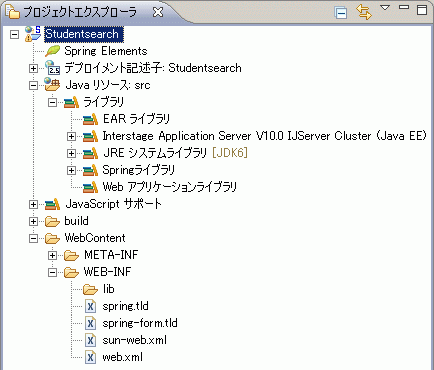Select JavaScript サポート label
434x370 pixels.
tap(113, 204)
